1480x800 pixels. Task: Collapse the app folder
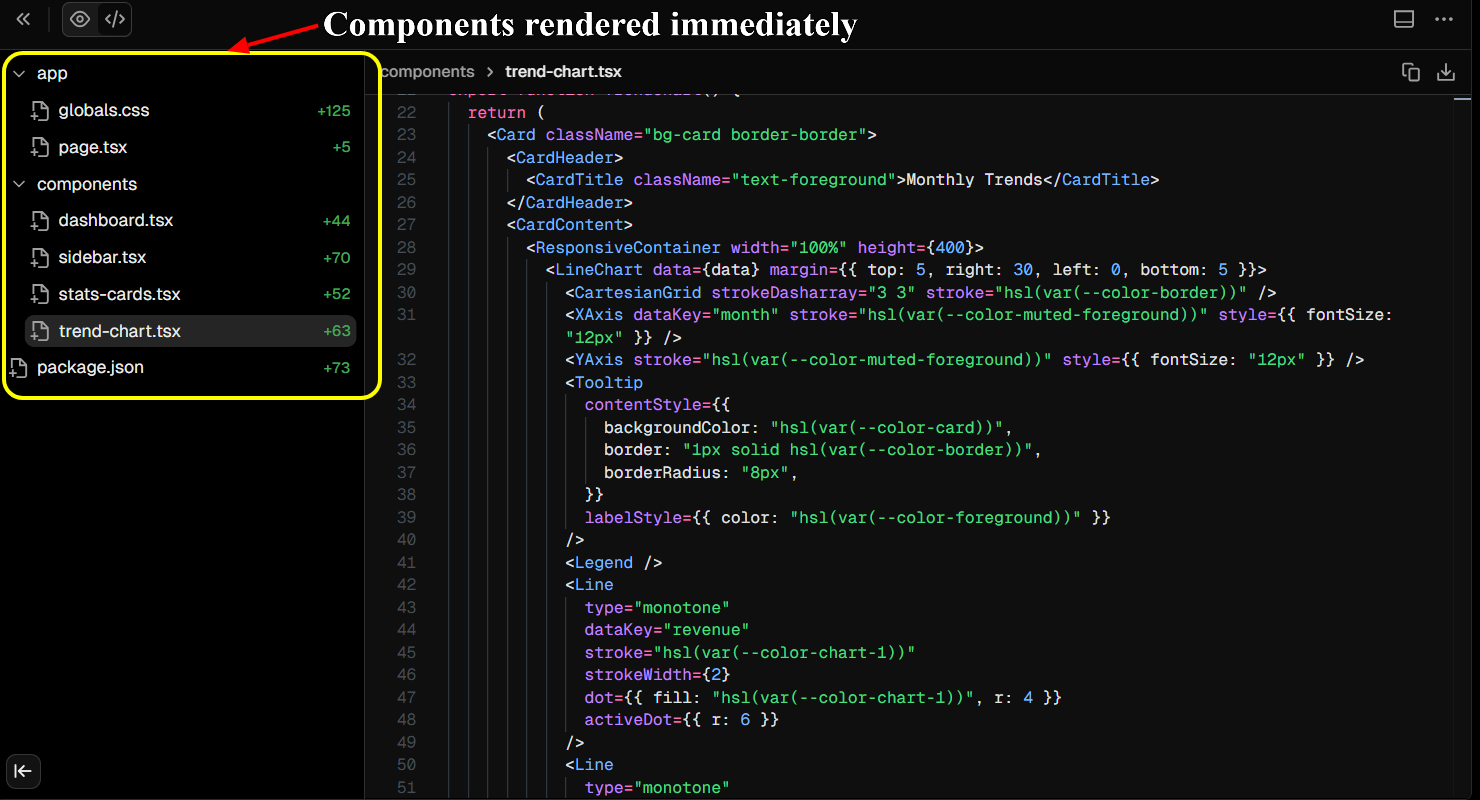(19, 74)
